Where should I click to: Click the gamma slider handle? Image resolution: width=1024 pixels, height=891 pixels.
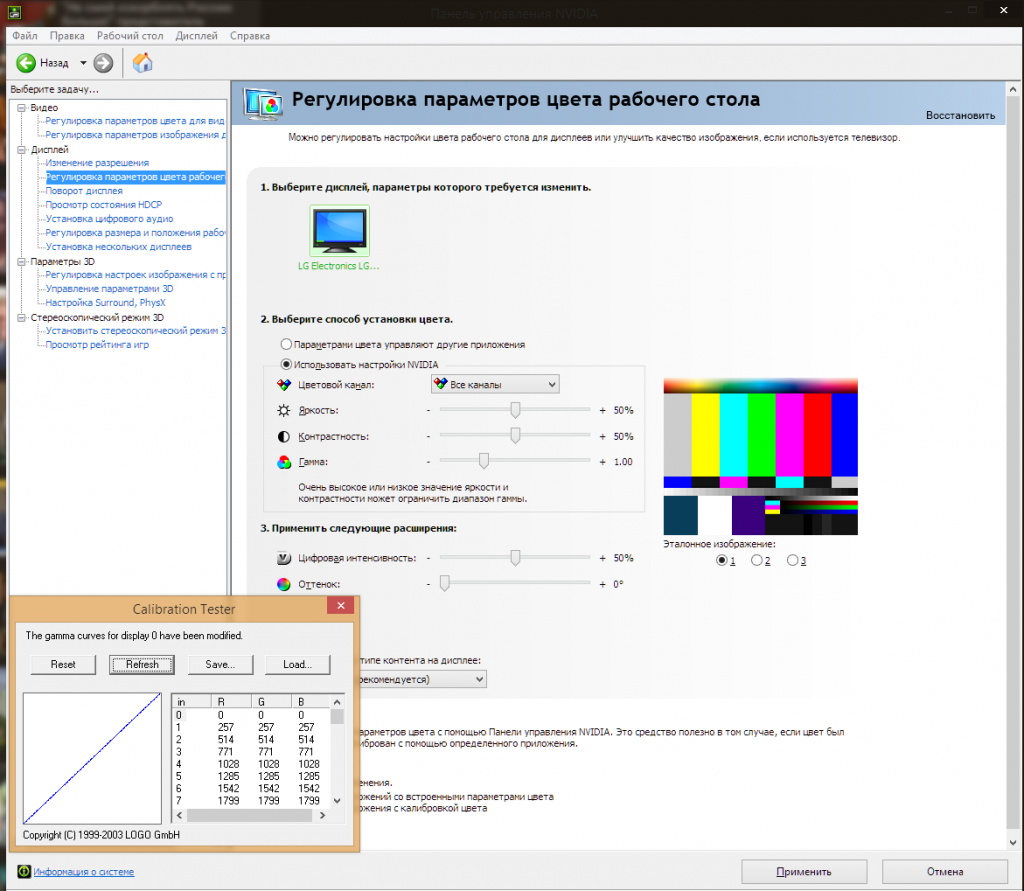tap(483, 461)
